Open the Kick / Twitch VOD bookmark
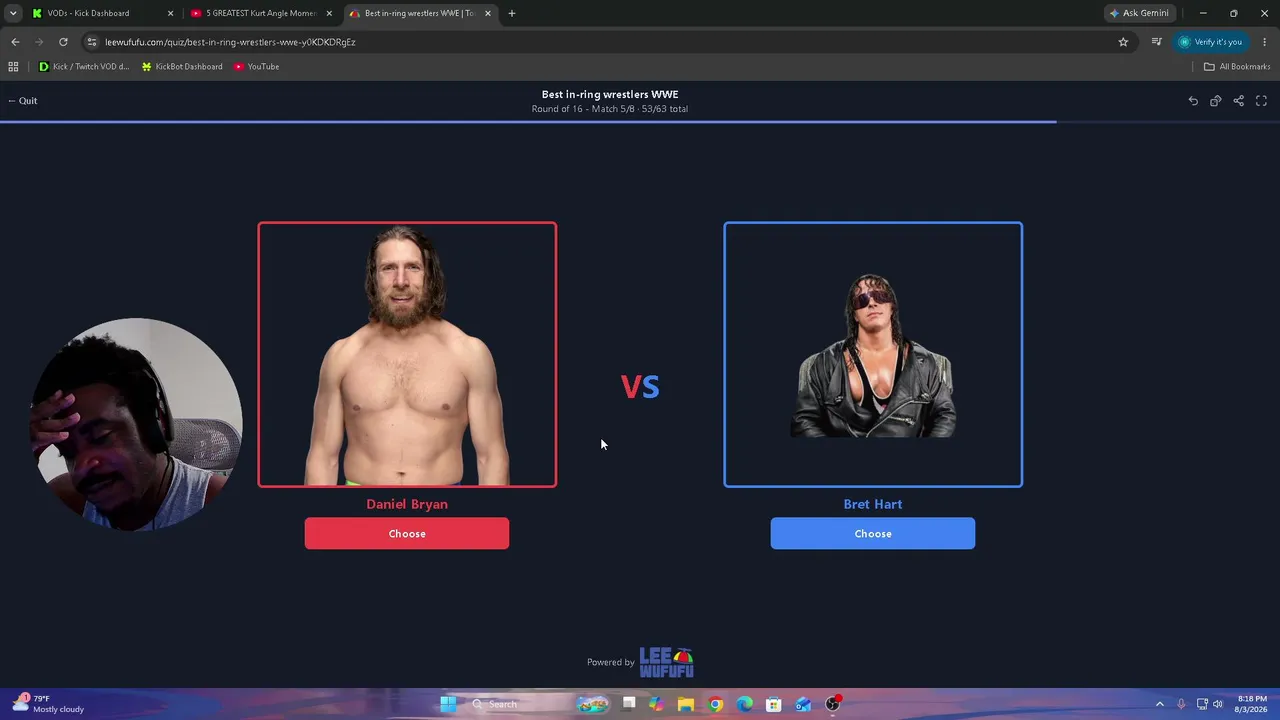The image size is (1280, 720). coord(84,67)
